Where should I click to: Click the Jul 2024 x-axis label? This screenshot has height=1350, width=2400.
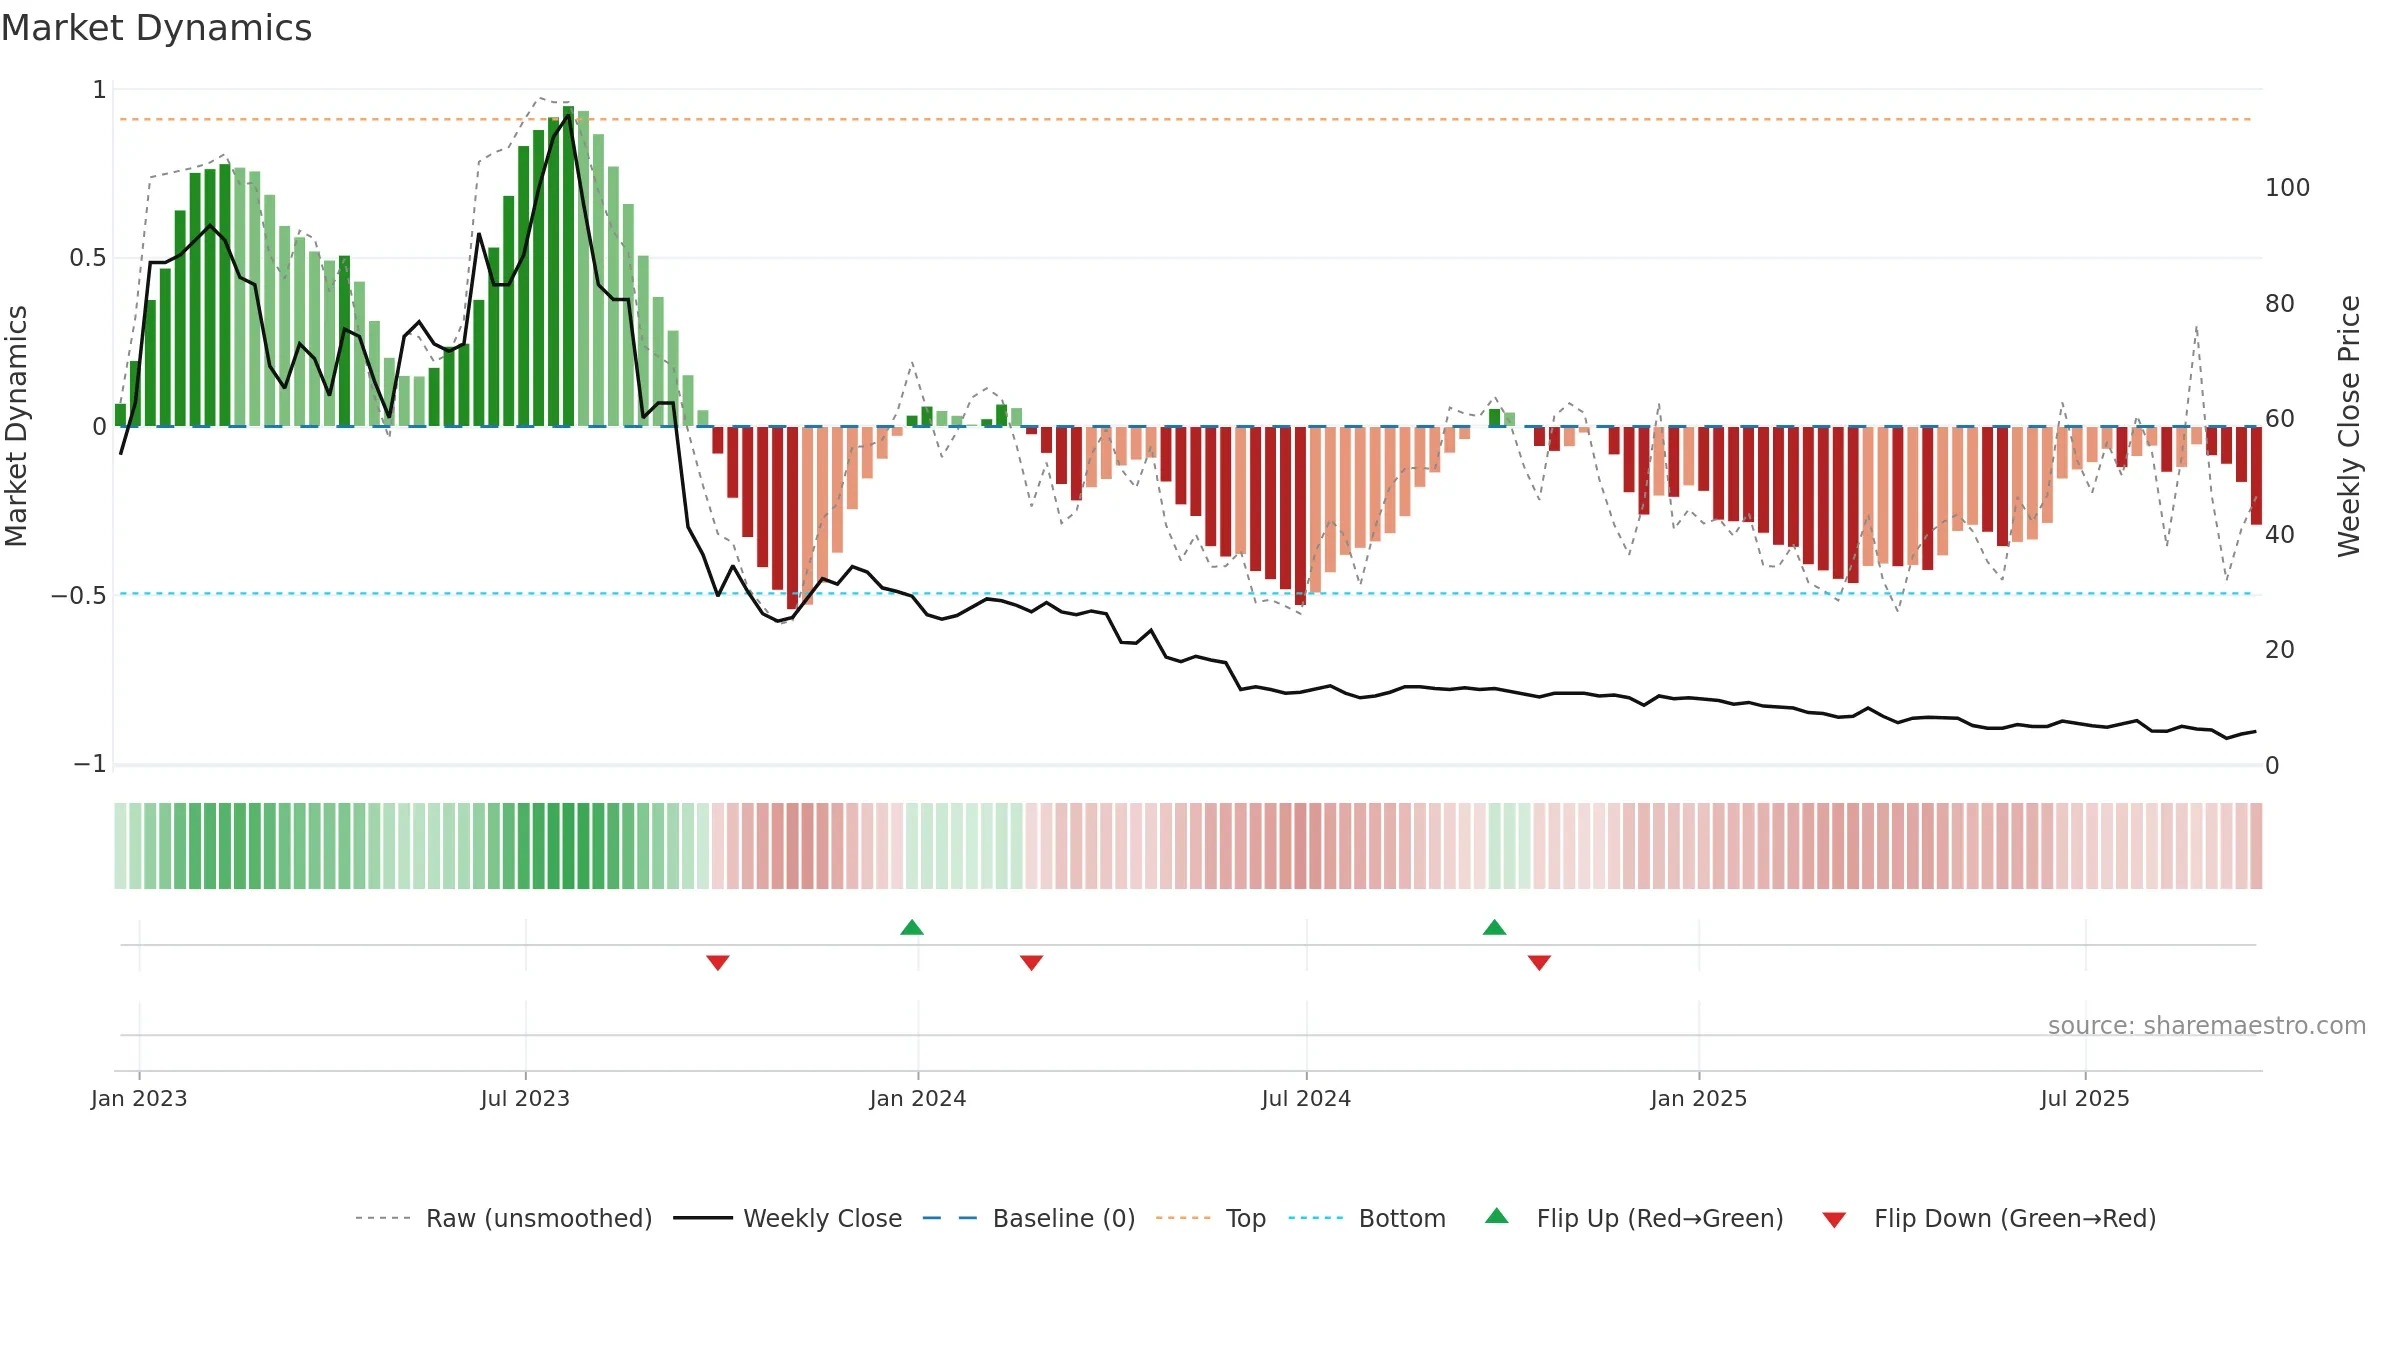pyautogui.click(x=1306, y=1098)
